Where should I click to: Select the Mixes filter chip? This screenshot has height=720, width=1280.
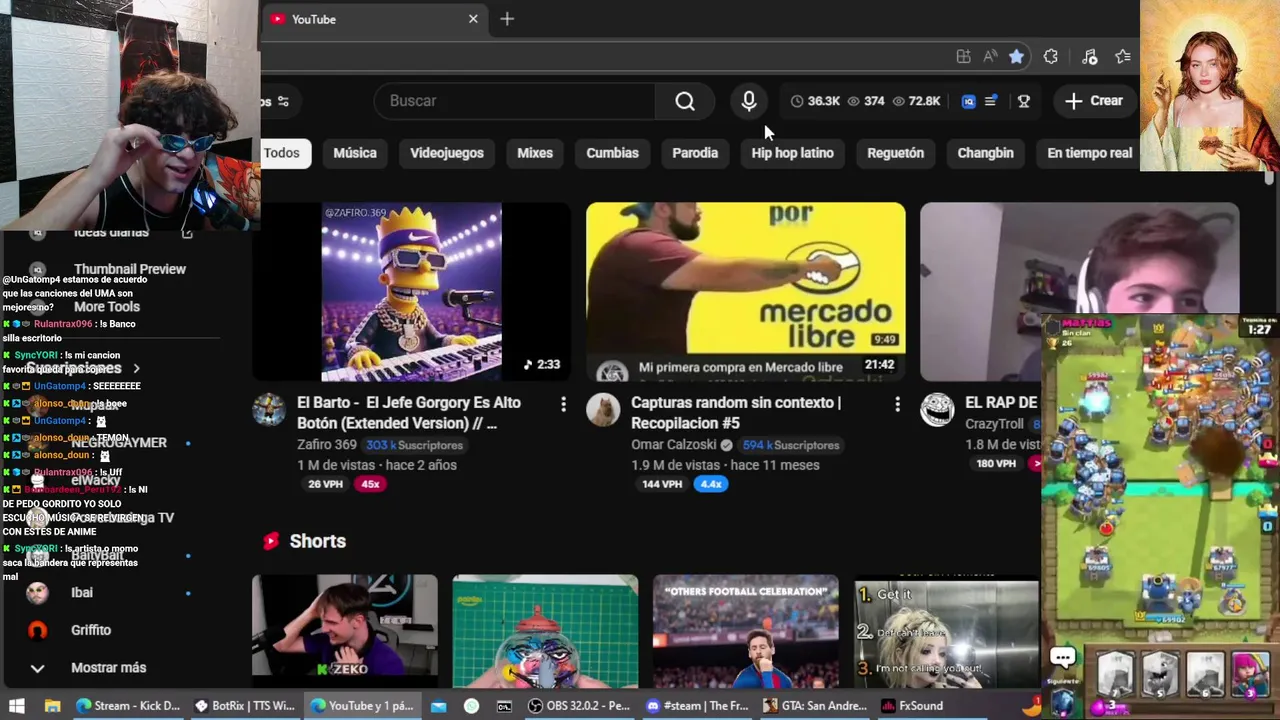click(535, 153)
